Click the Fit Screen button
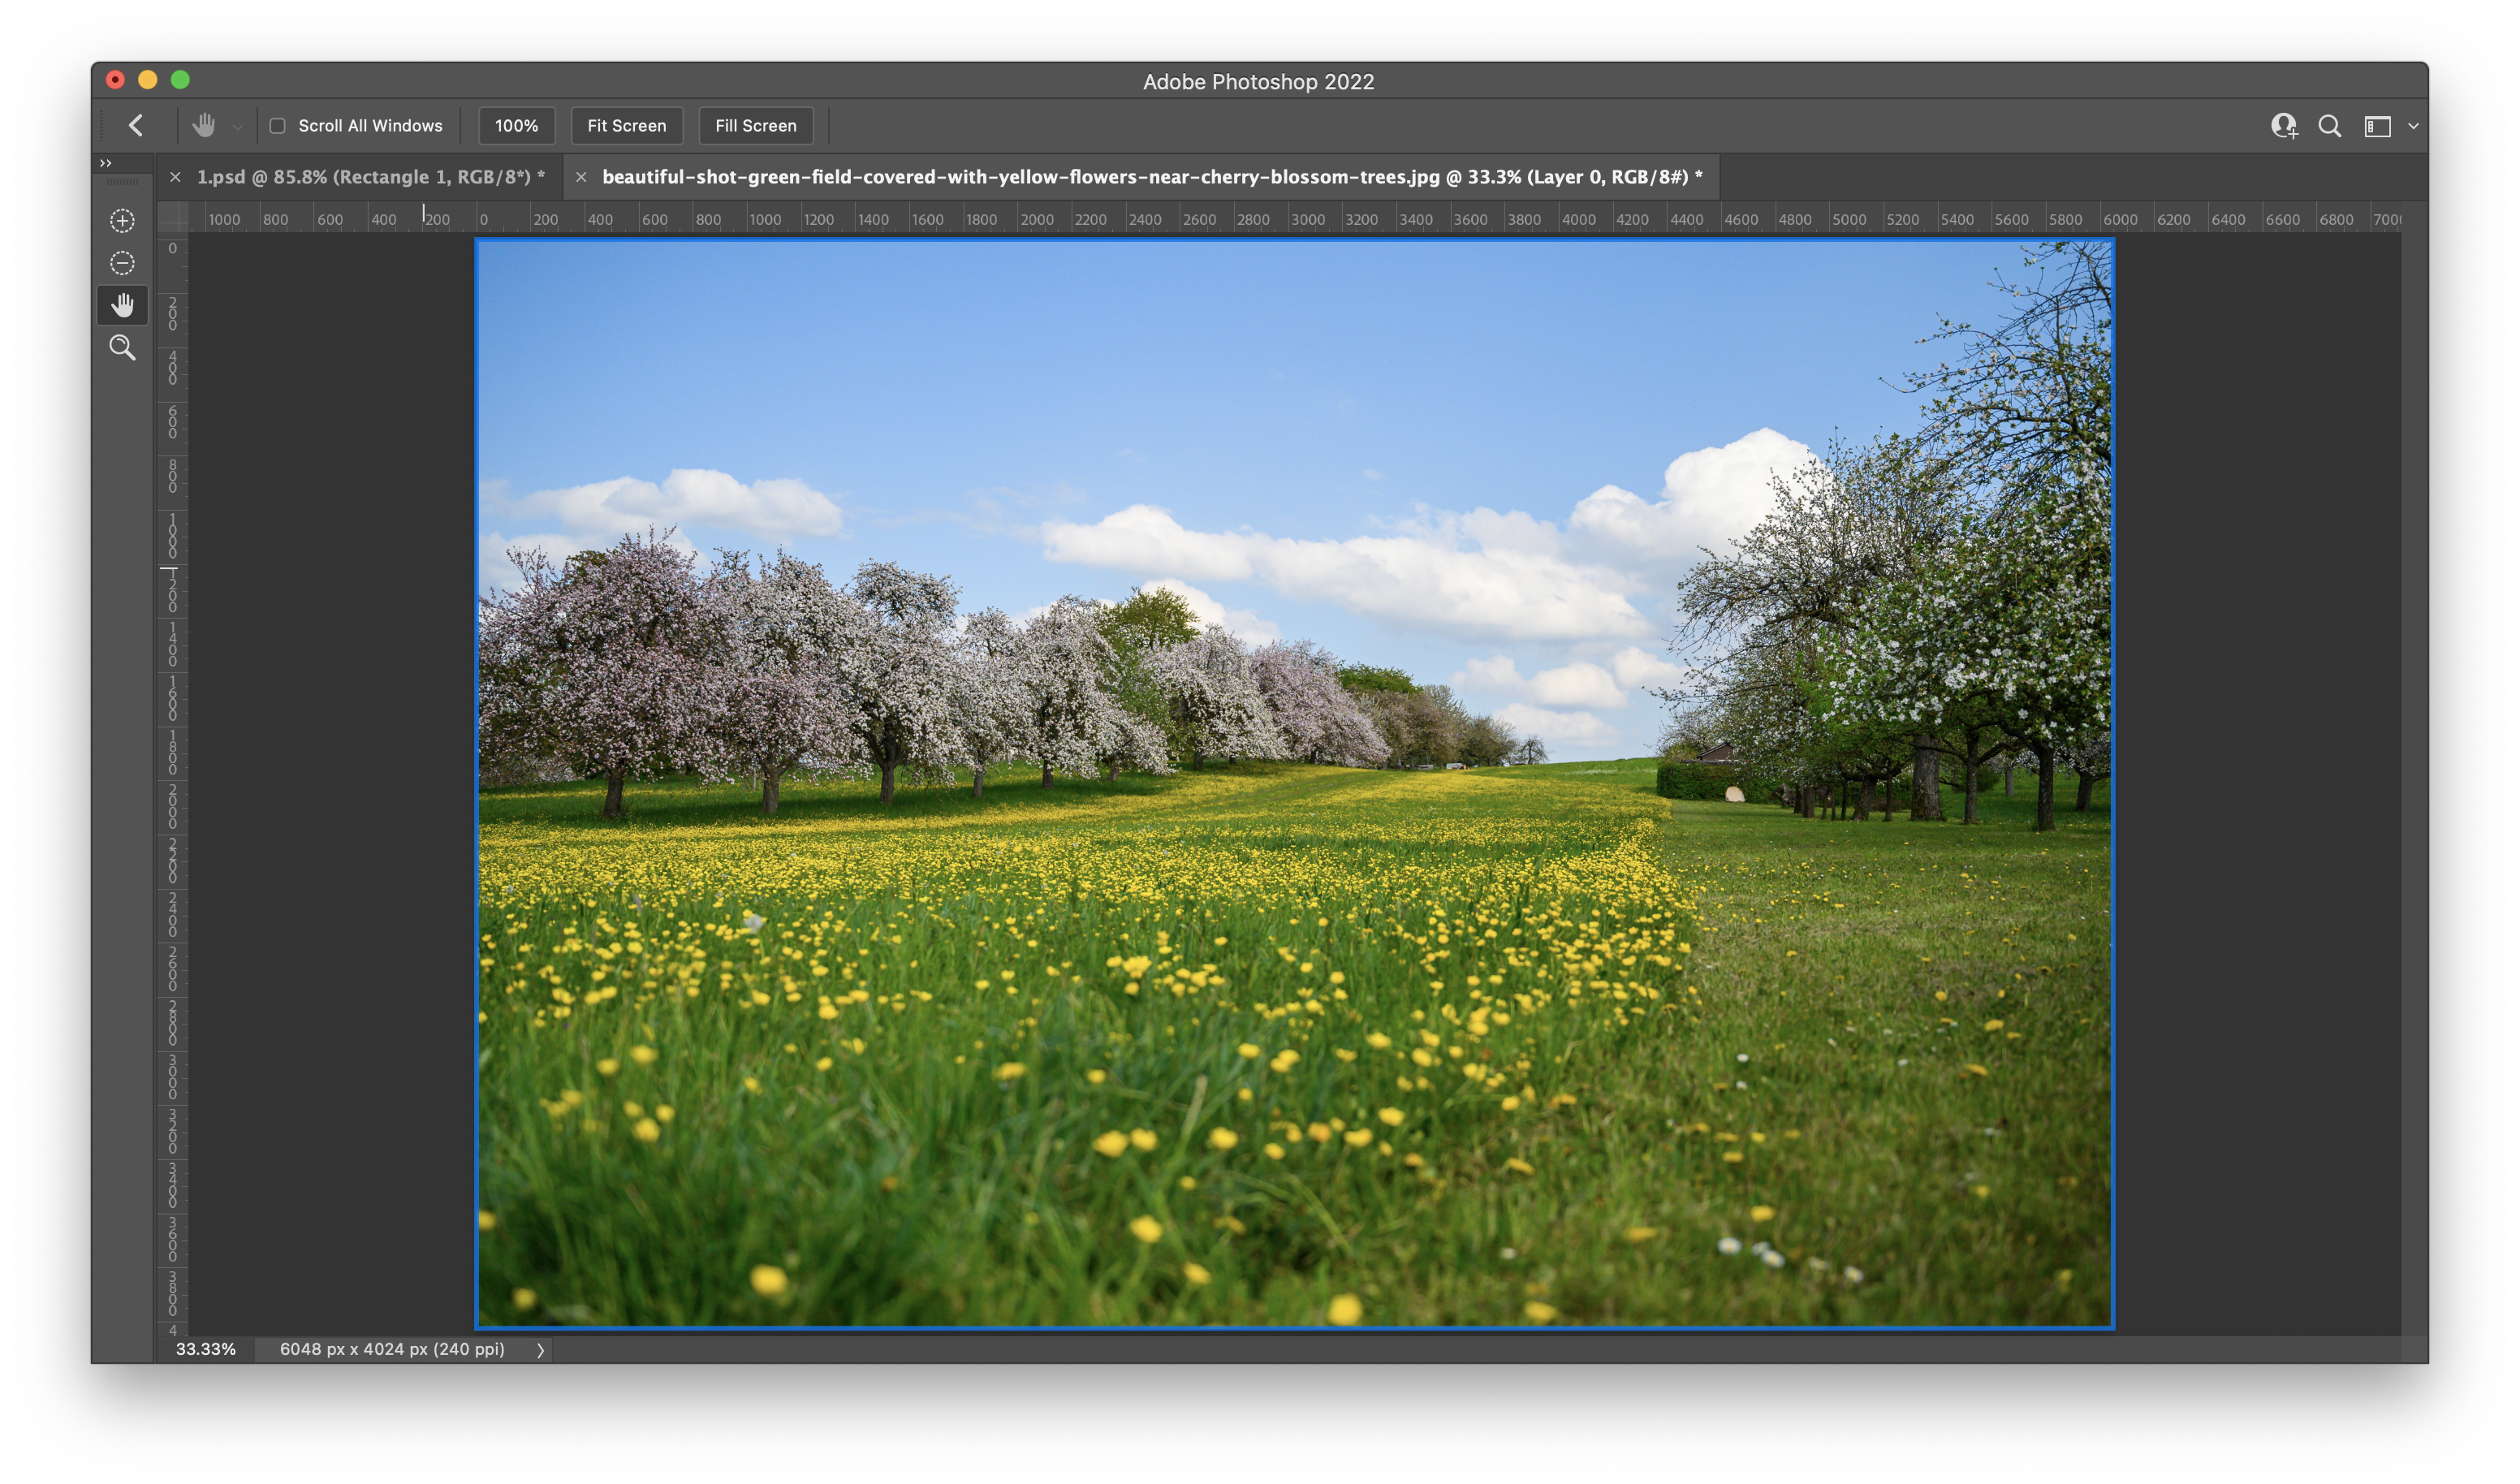Image resolution: width=2520 pixels, height=1484 pixels. pos(626,126)
